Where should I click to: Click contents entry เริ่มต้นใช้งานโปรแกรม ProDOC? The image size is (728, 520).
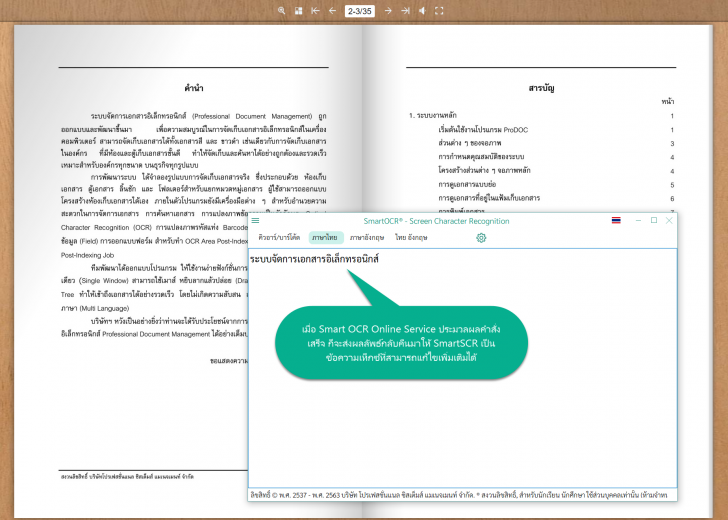pos(483,130)
